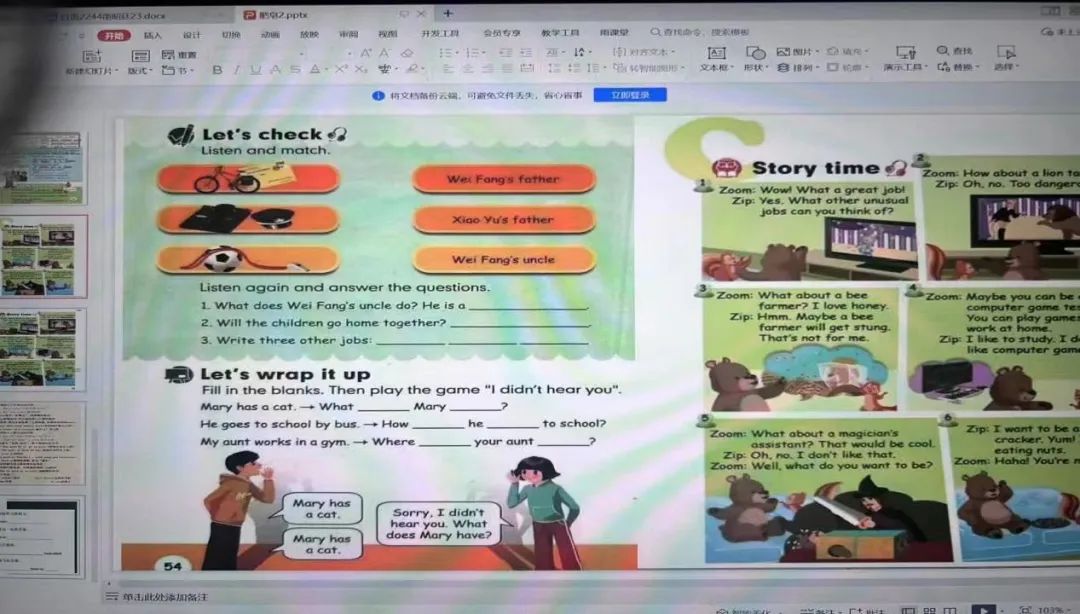Screen dimensions: 1080x614
Task: Click the clear formatting eraser icon
Action: tap(407, 53)
